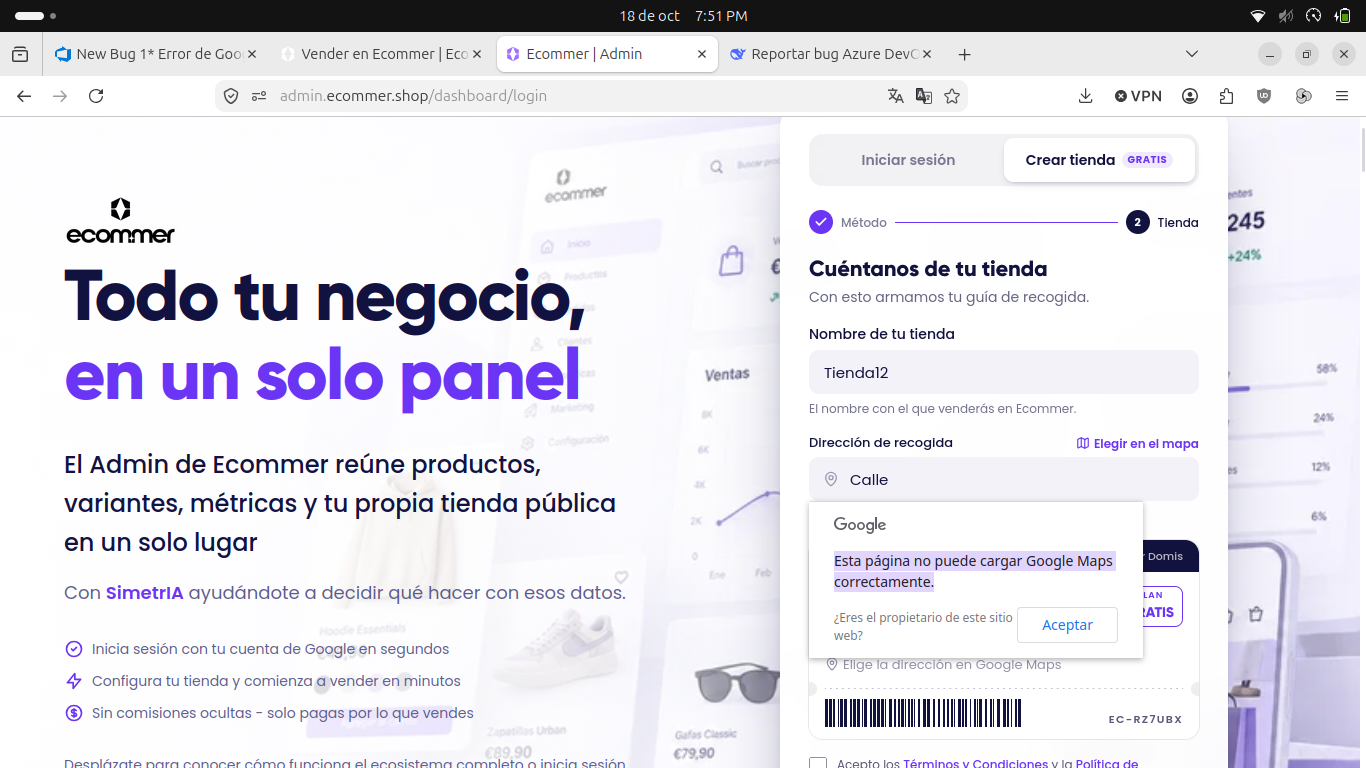The image size is (1366, 768).
Task: Click the Dirección de recogida input field
Action: (1003, 480)
